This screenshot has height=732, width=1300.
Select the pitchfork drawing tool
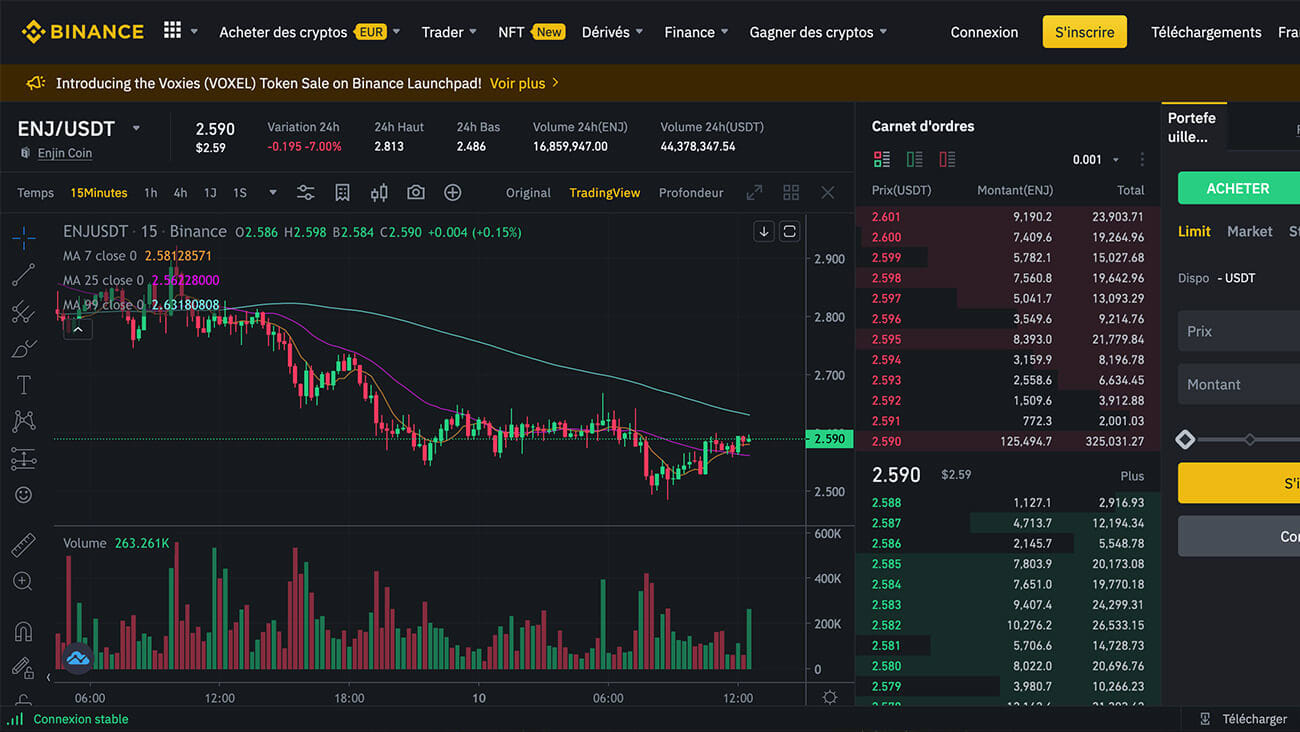click(x=24, y=311)
